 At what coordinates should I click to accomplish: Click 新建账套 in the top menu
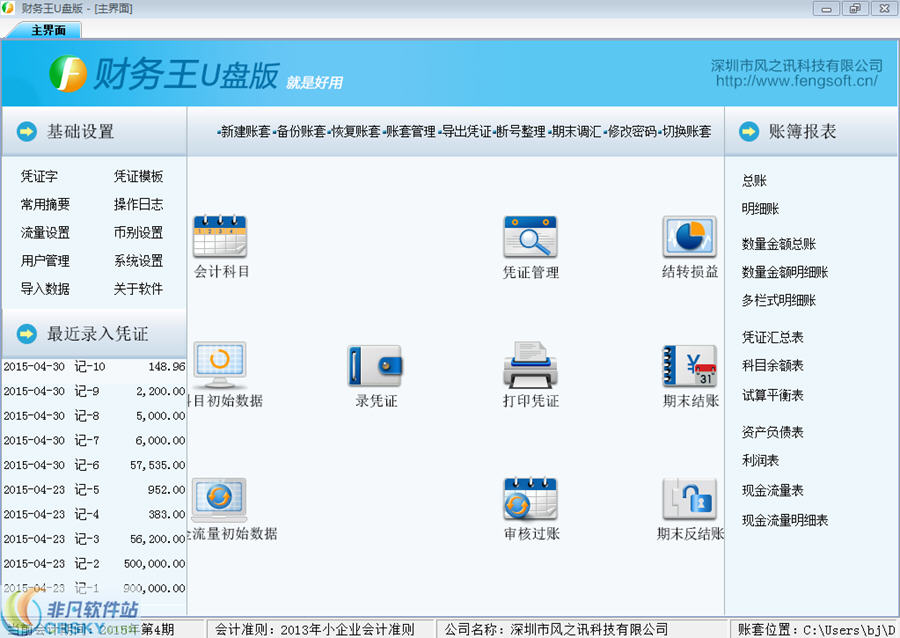[x=246, y=131]
